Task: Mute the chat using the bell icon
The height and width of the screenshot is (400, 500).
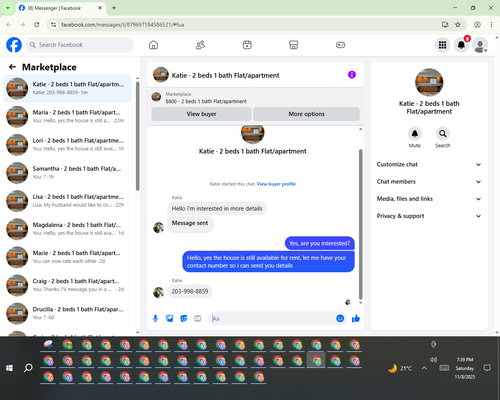Action: coord(415,134)
